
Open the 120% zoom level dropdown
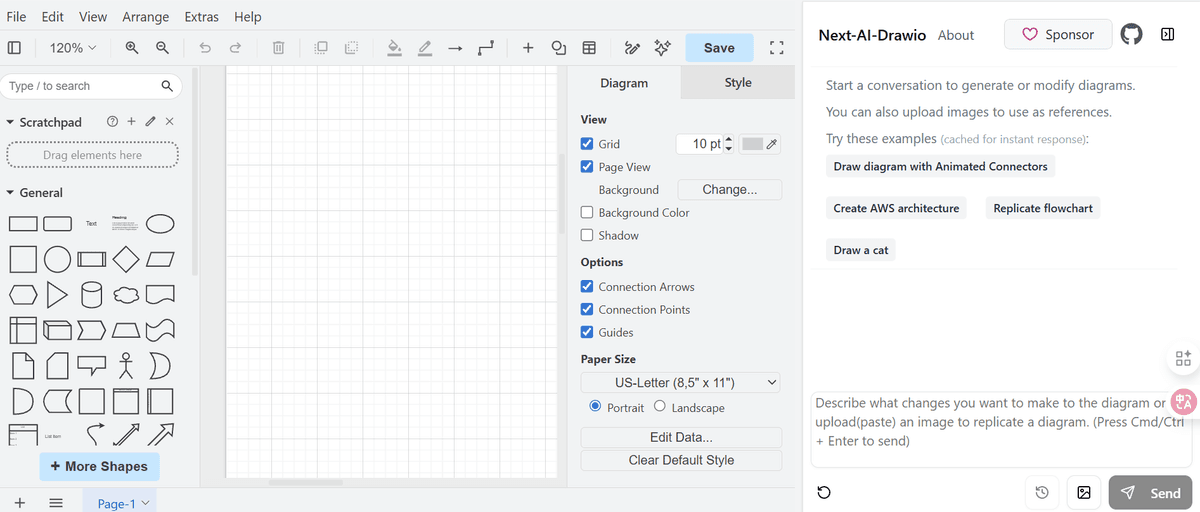tap(73, 48)
